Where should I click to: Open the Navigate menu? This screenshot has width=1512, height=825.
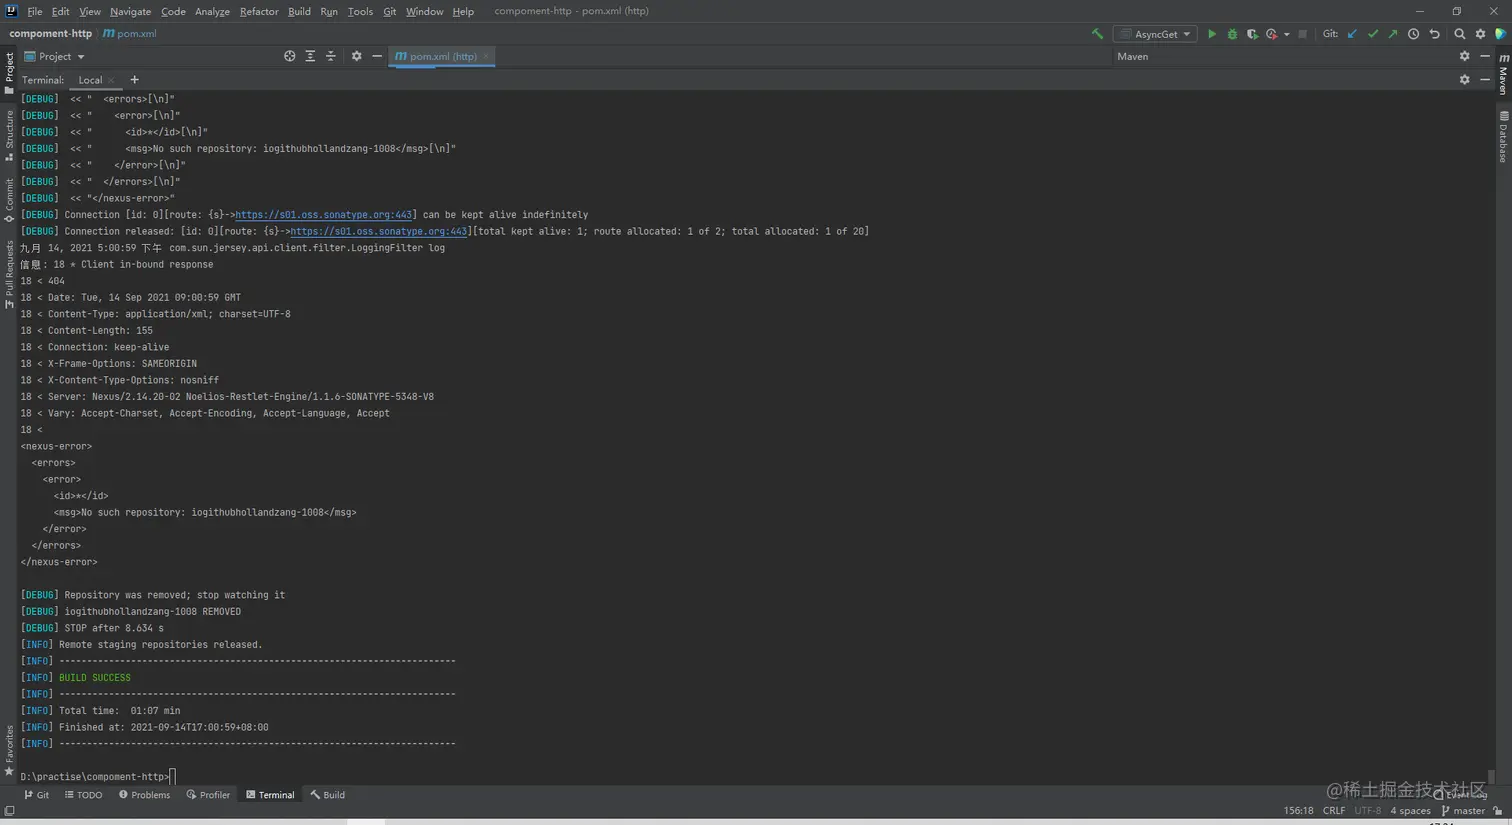(130, 11)
